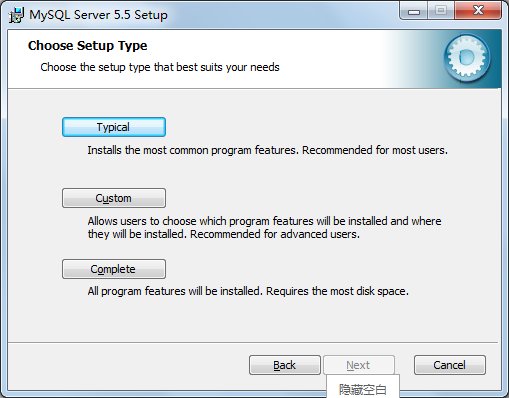Click the separator line above the Back button
Screen dimensions: 509x398
click(x=253, y=342)
